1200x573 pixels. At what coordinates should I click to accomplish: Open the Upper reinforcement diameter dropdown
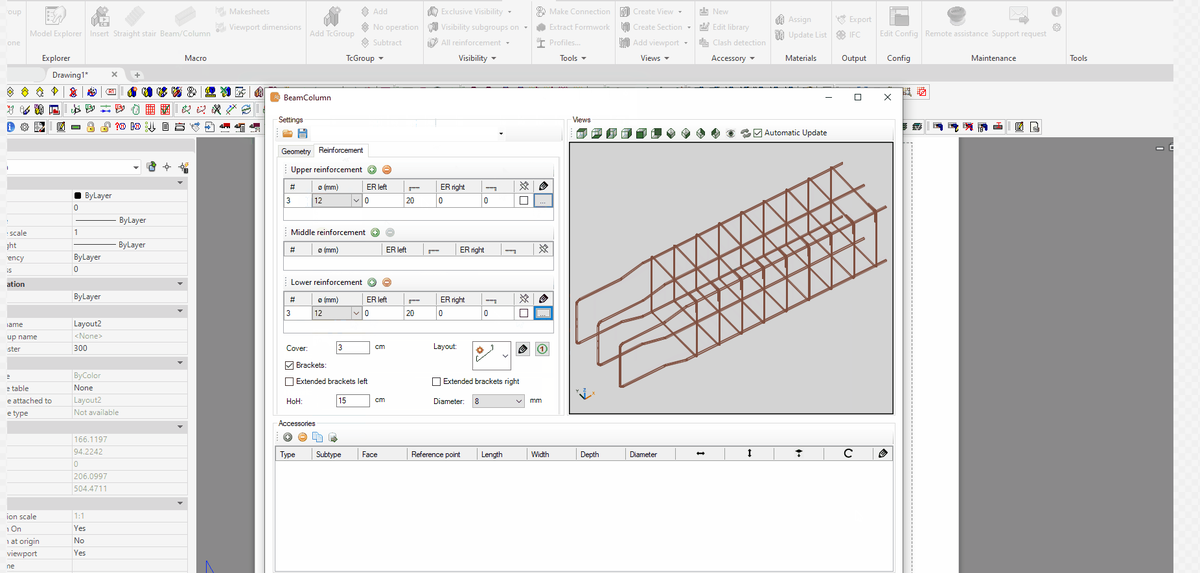point(357,201)
